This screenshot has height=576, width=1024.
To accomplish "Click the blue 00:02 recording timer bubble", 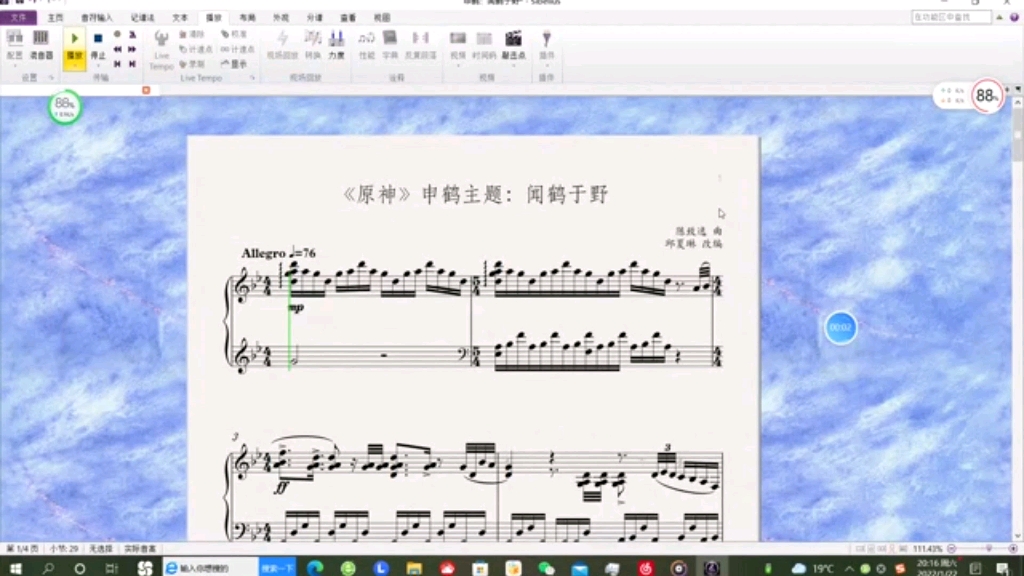I will tap(840, 328).
